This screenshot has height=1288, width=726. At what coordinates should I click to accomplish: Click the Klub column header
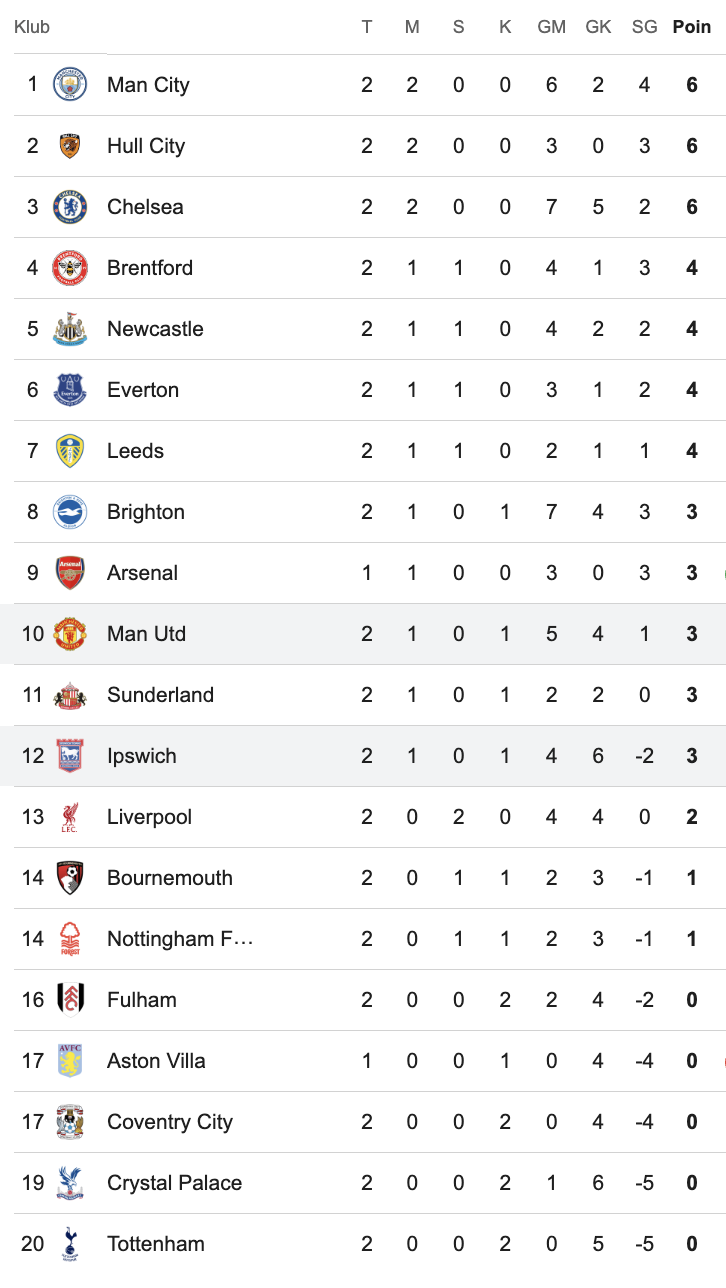32,27
